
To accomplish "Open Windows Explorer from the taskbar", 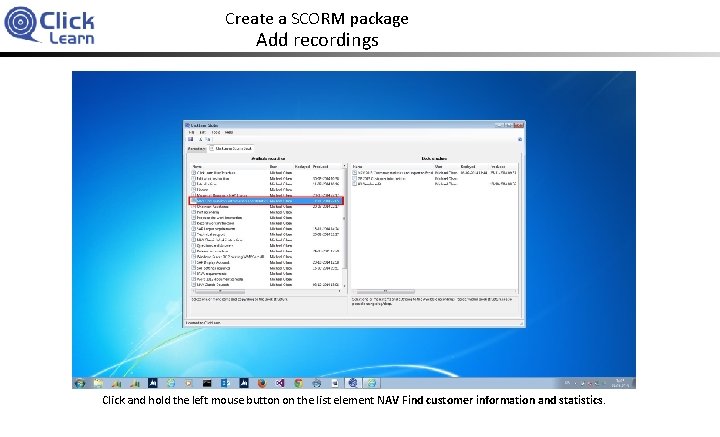I will pyautogui.click(x=98, y=383).
